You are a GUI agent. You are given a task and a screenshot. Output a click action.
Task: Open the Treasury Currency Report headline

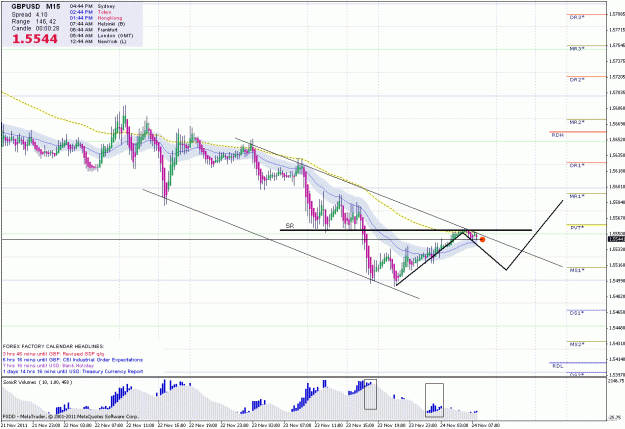(73, 372)
